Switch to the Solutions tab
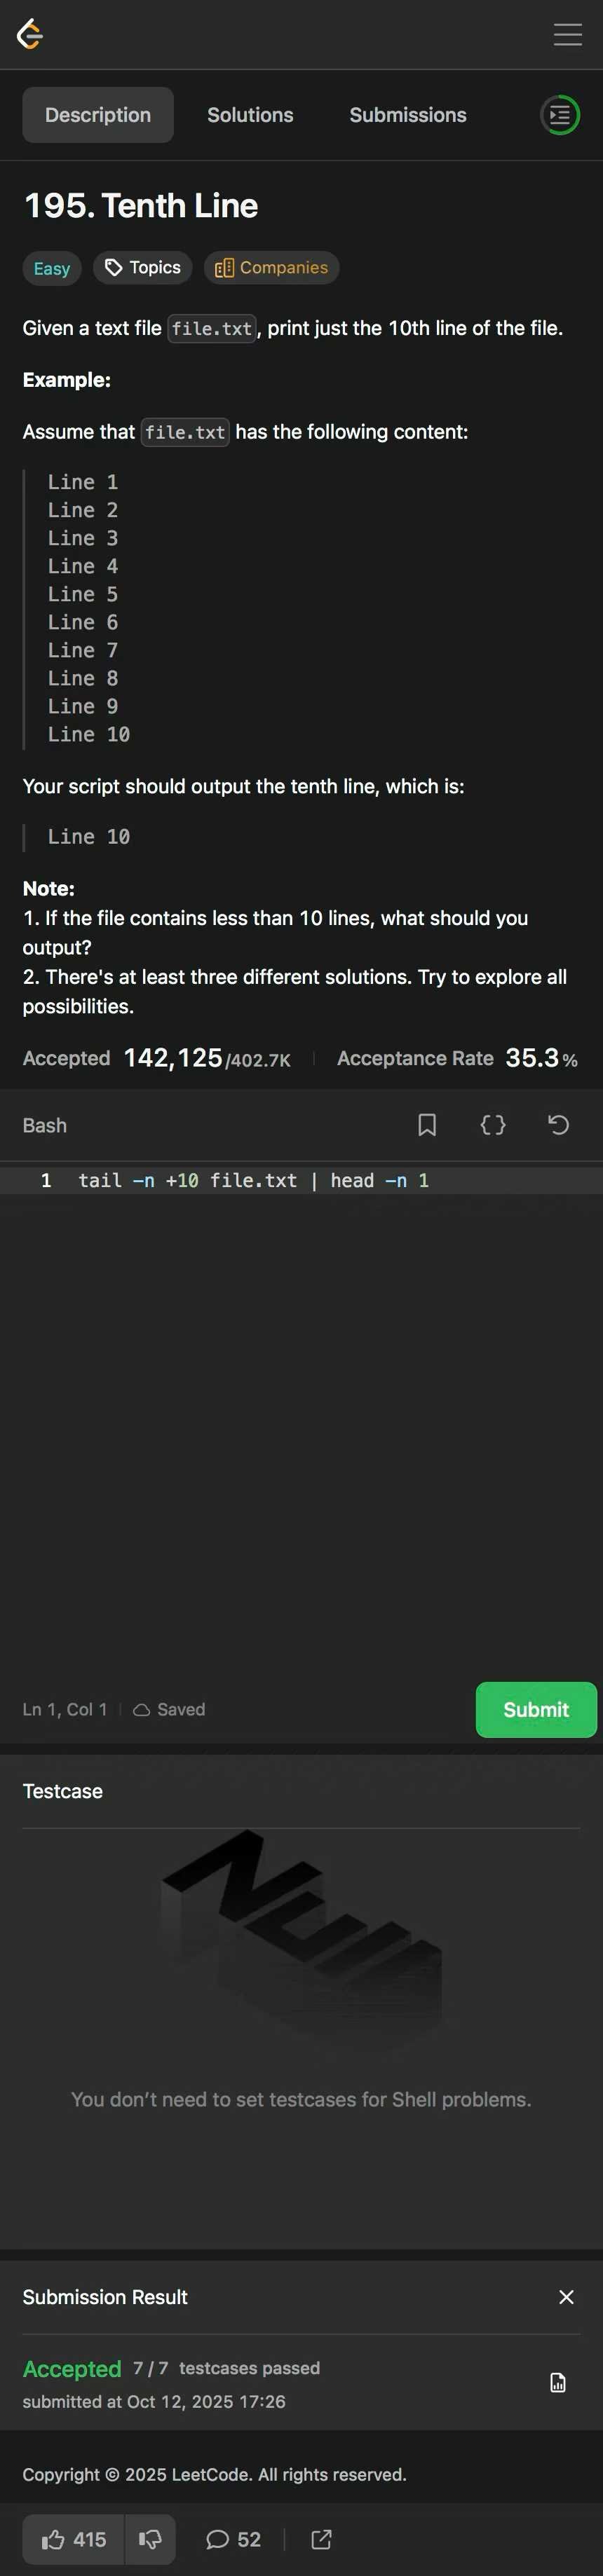The image size is (603, 2576). pyautogui.click(x=250, y=115)
